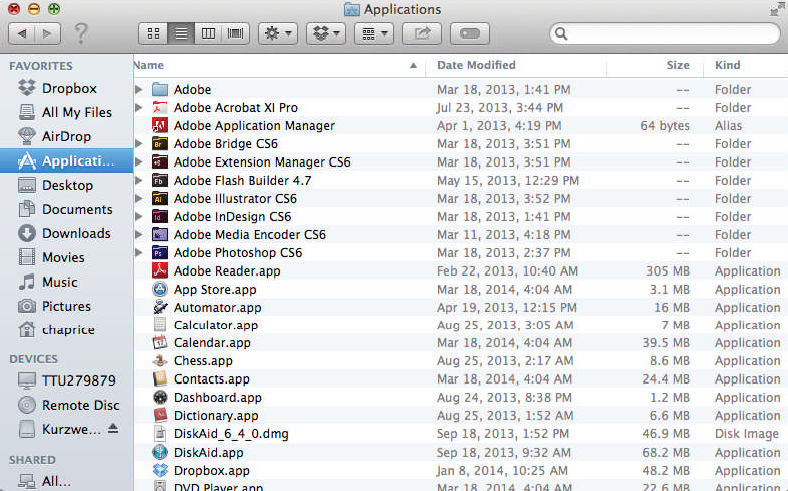The width and height of the screenshot is (788, 491).
Task: Click the DiskAid_6_4_0.dmg file icon
Action: pyautogui.click(x=160, y=434)
